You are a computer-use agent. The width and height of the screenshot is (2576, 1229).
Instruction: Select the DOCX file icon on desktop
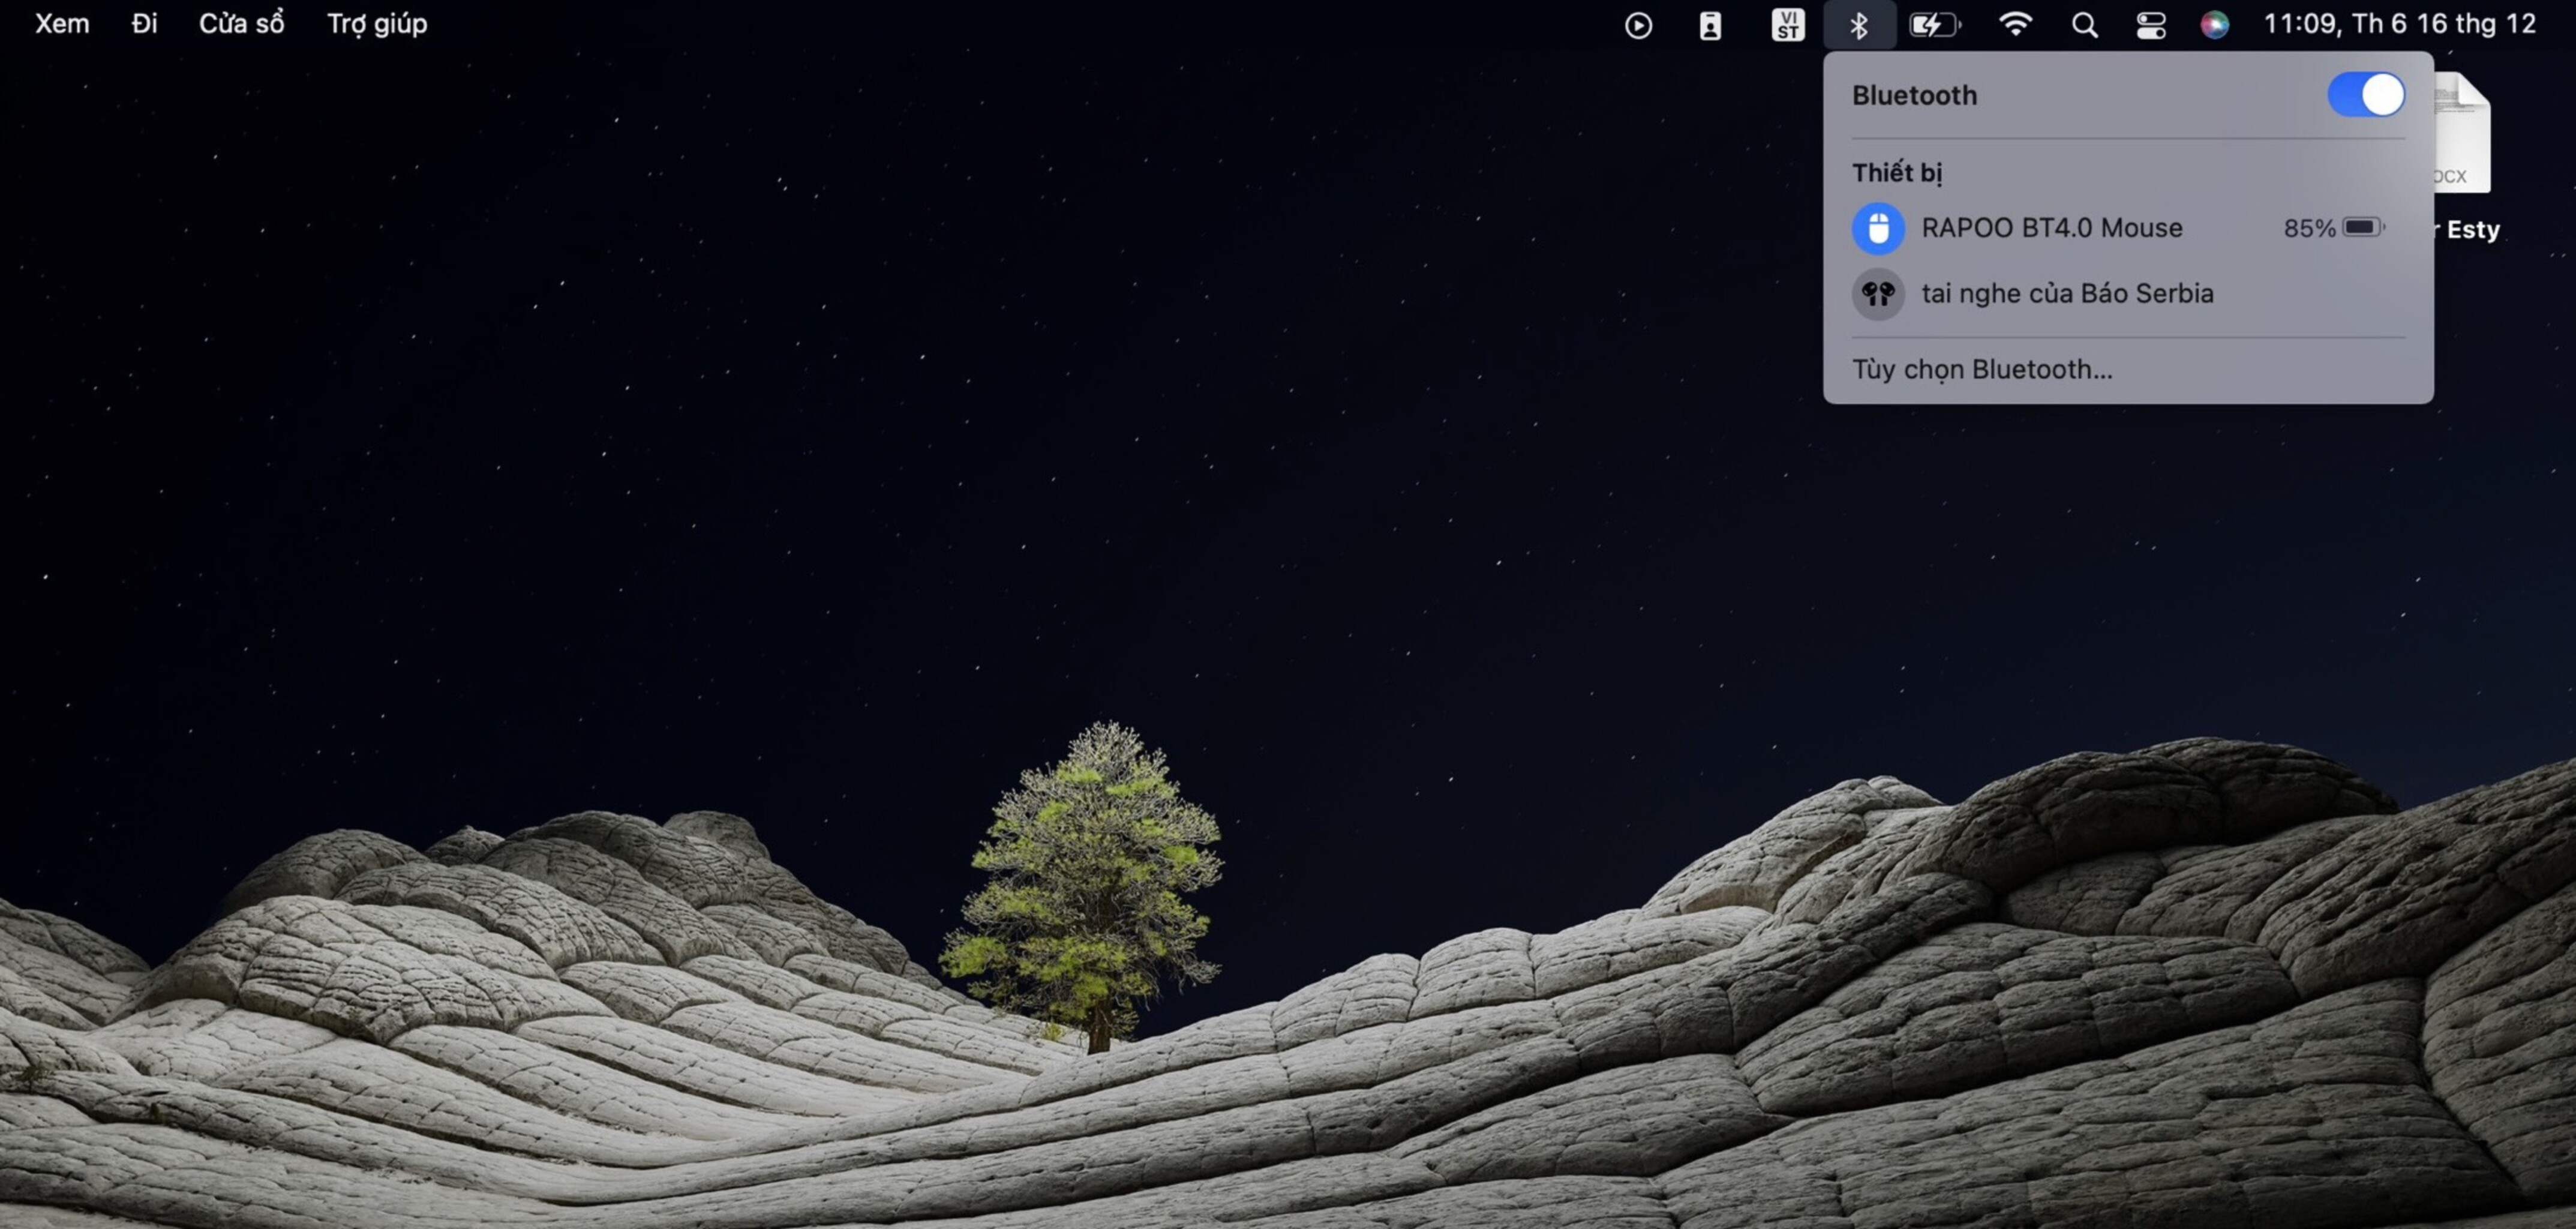click(2462, 132)
